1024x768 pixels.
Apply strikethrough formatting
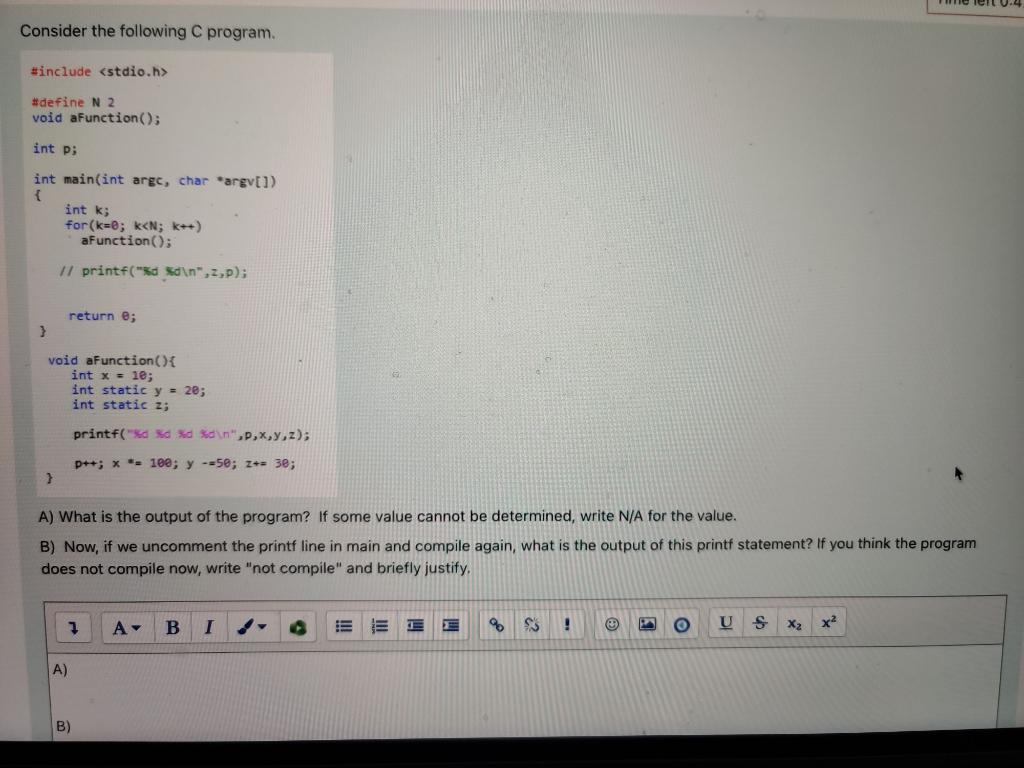click(x=760, y=624)
